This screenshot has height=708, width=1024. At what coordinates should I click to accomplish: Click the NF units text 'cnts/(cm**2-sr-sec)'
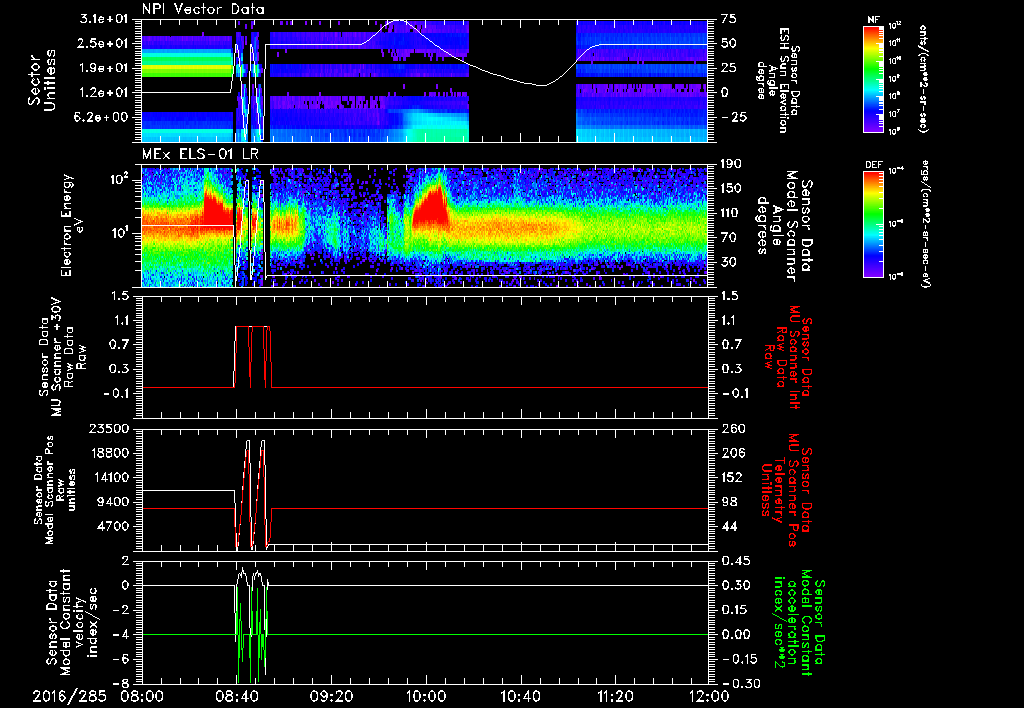[x=923, y=79]
